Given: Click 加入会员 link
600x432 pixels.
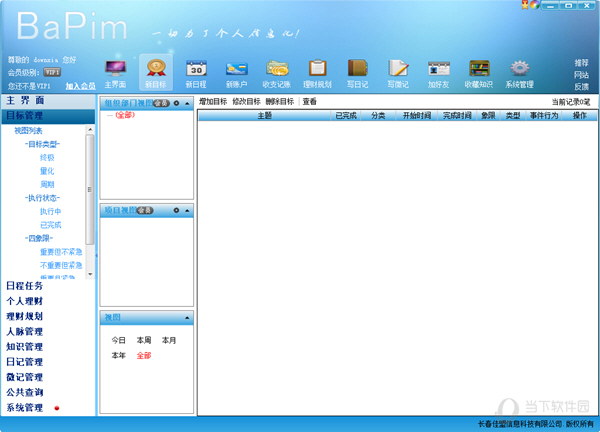Looking at the screenshot, I should tap(80, 86).
